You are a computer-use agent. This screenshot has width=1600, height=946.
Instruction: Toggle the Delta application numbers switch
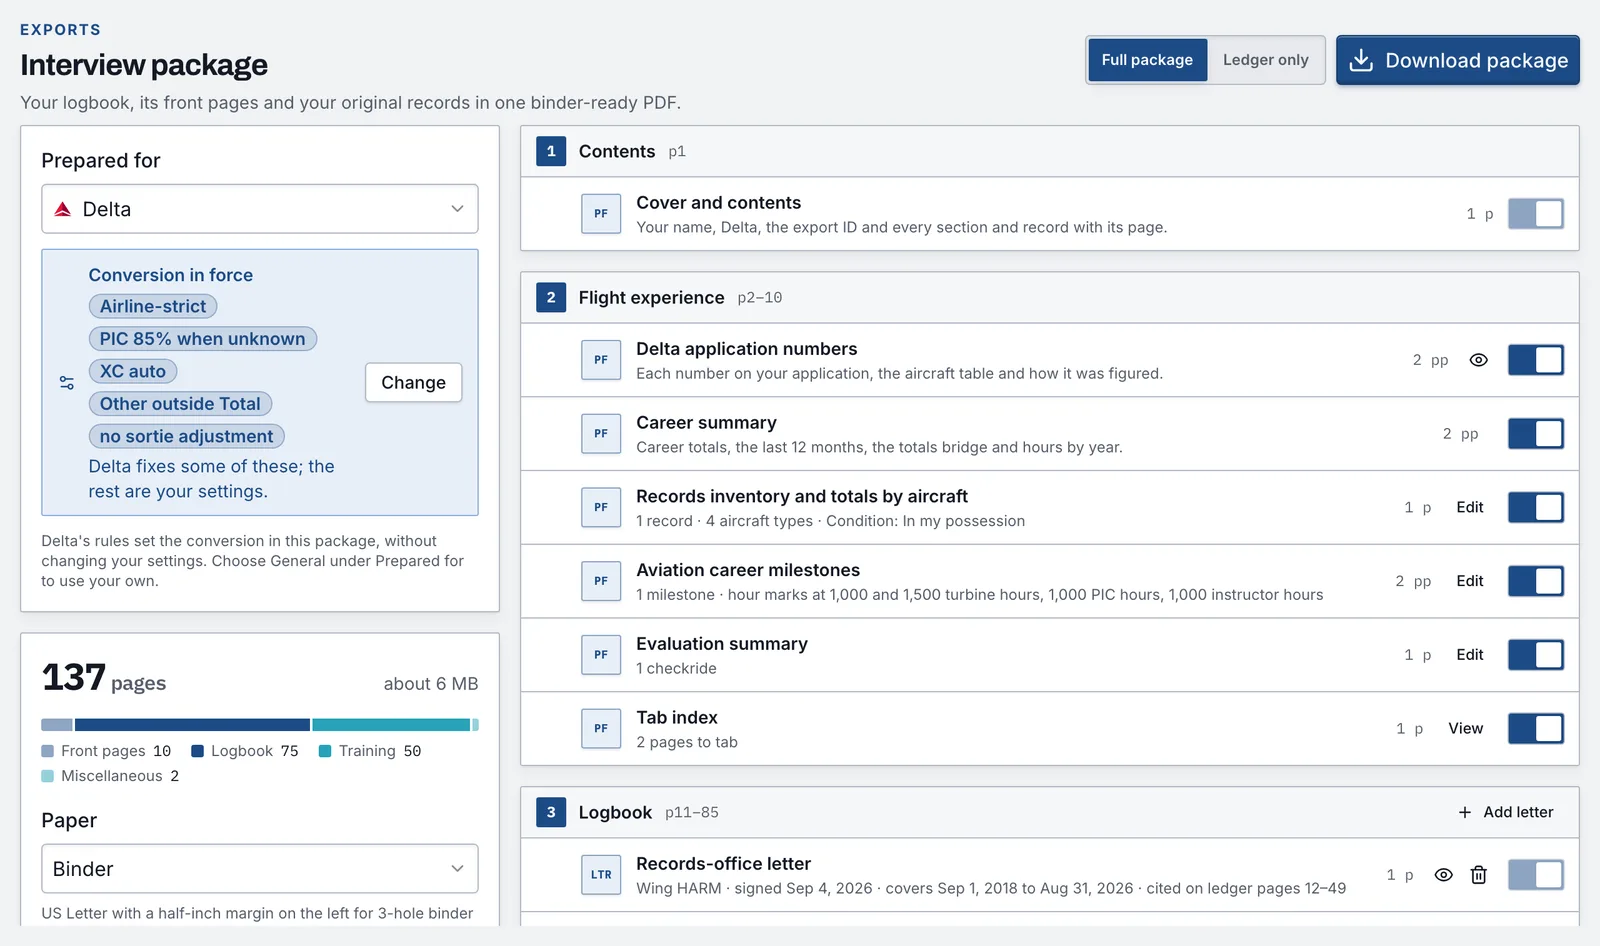coord(1536,360)
